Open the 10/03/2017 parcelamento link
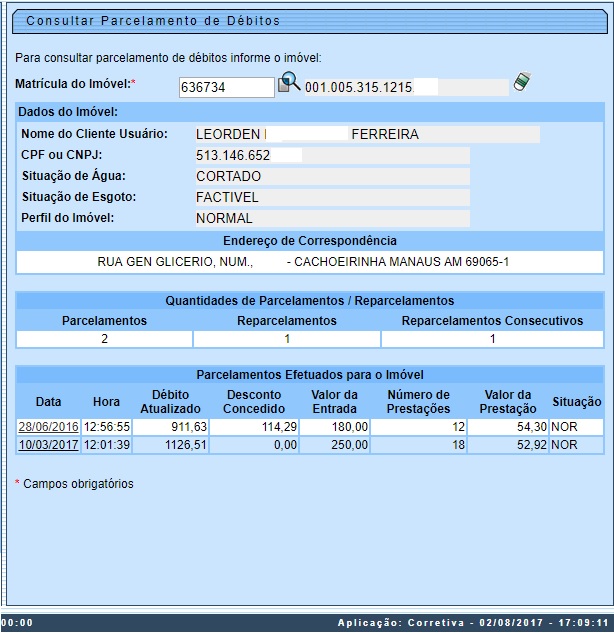The width and height of the screenshot is (614, 633). click(x=46, y=445)
